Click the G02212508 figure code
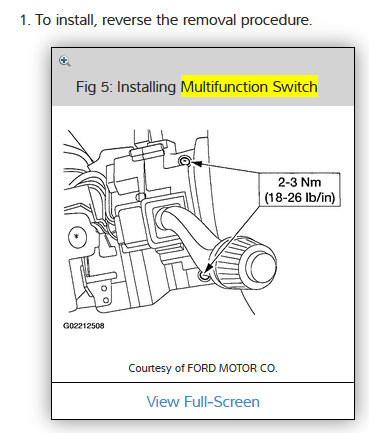Viewport: 369px width, 433px height. [84, 326]
